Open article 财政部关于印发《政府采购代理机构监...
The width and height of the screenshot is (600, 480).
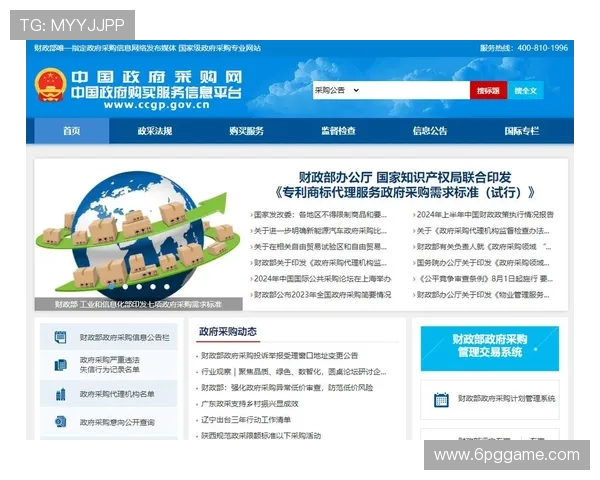coord(320,263)
